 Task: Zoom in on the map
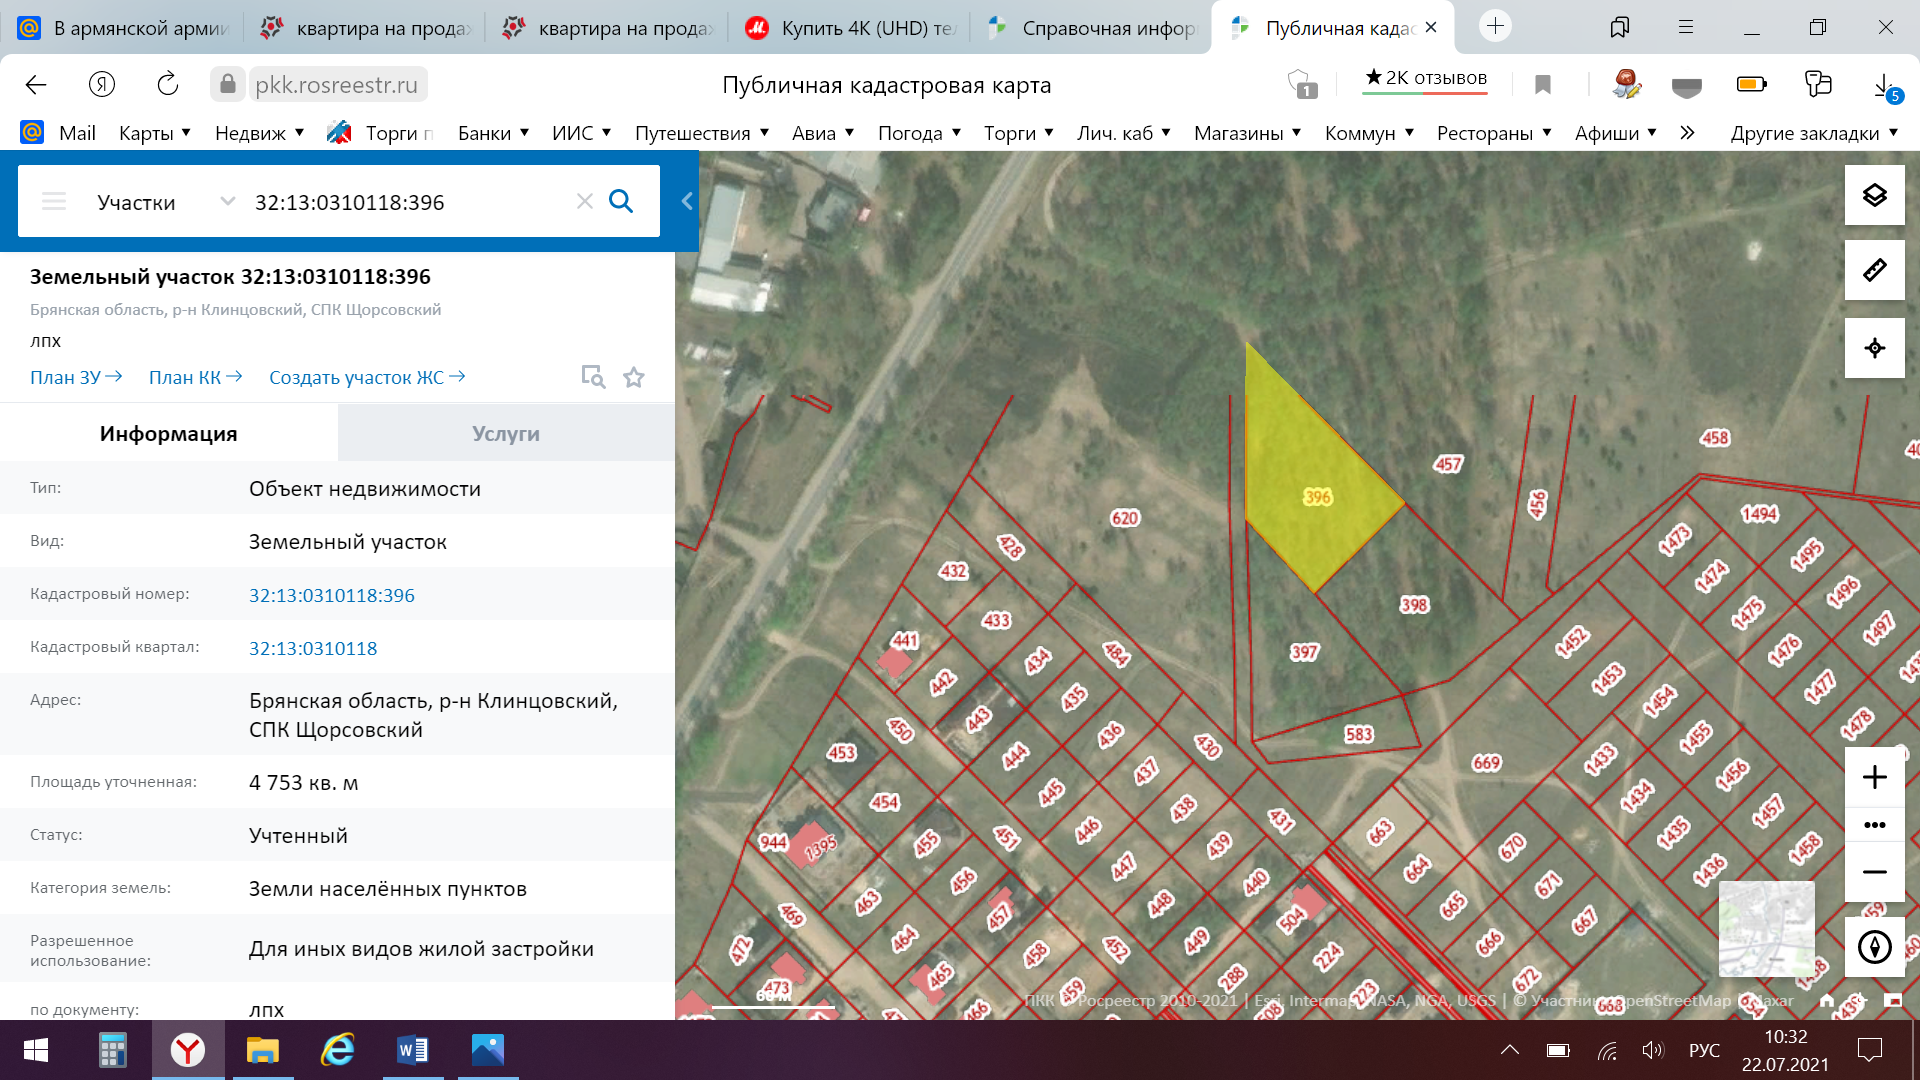(x=1874, y=777)
